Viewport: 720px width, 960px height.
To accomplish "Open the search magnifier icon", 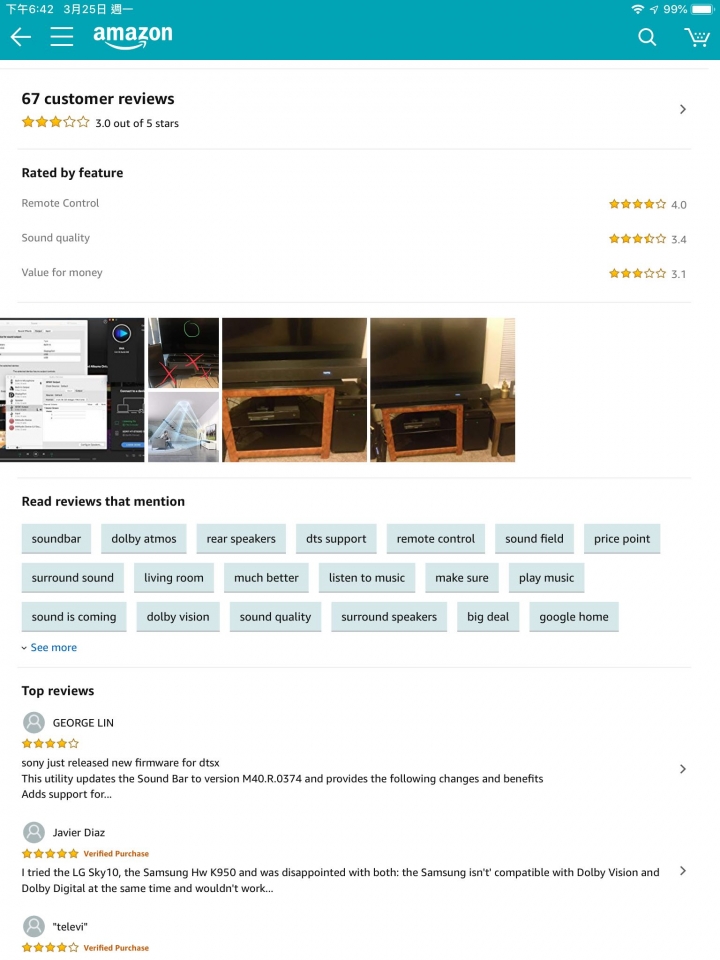I will tap(647, 37).
